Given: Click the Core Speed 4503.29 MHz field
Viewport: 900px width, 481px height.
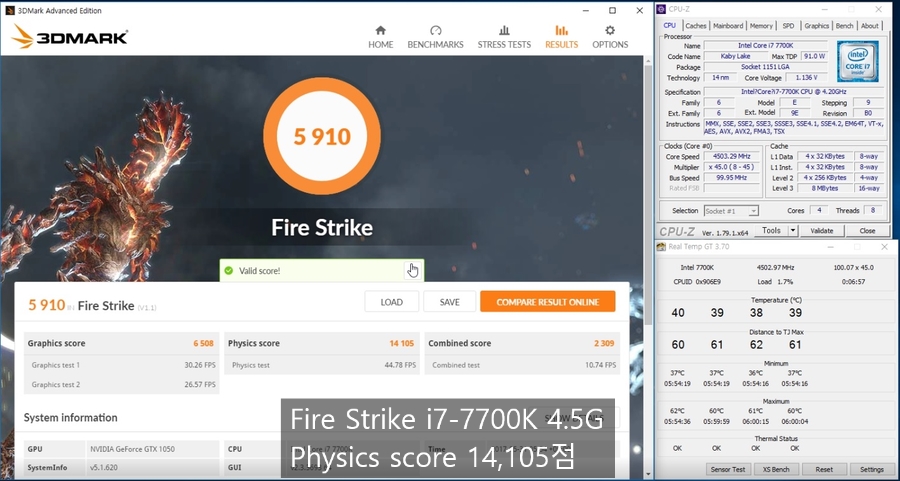Looking at the screenshot, I should pos(731,157).
